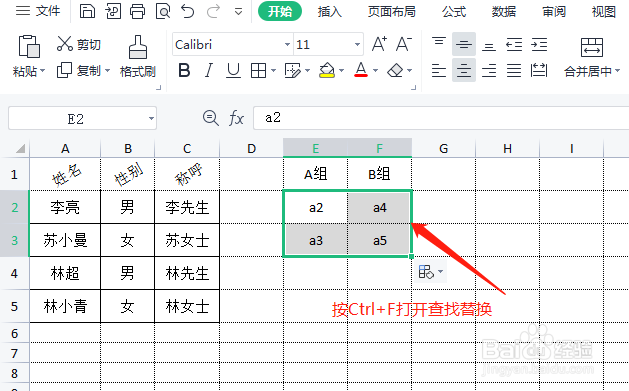Image resolution: width=629 pixels, height=391 pixels.
Task: Toggle bold formatting
Action: point(184,71)
